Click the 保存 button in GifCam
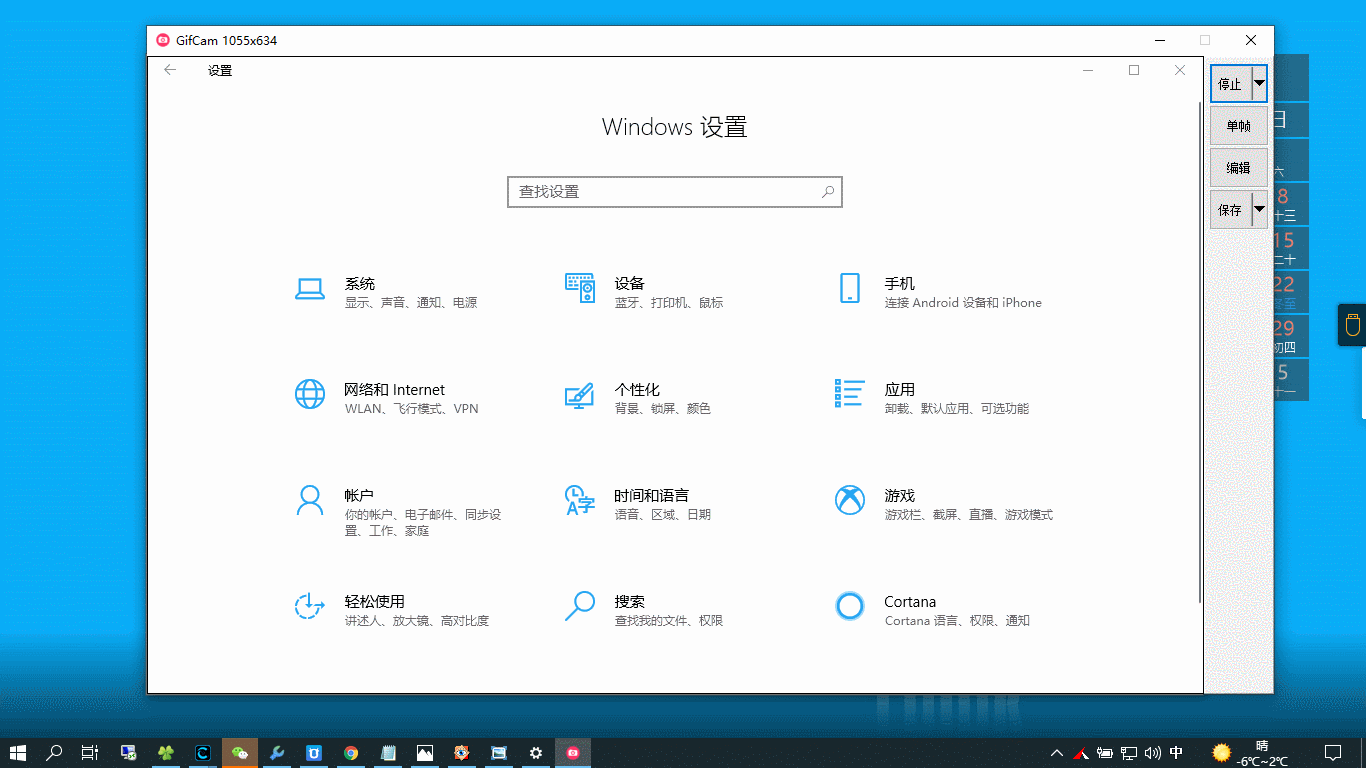The width and height of the screenshot is (1366, 768). pos(1231,210)
